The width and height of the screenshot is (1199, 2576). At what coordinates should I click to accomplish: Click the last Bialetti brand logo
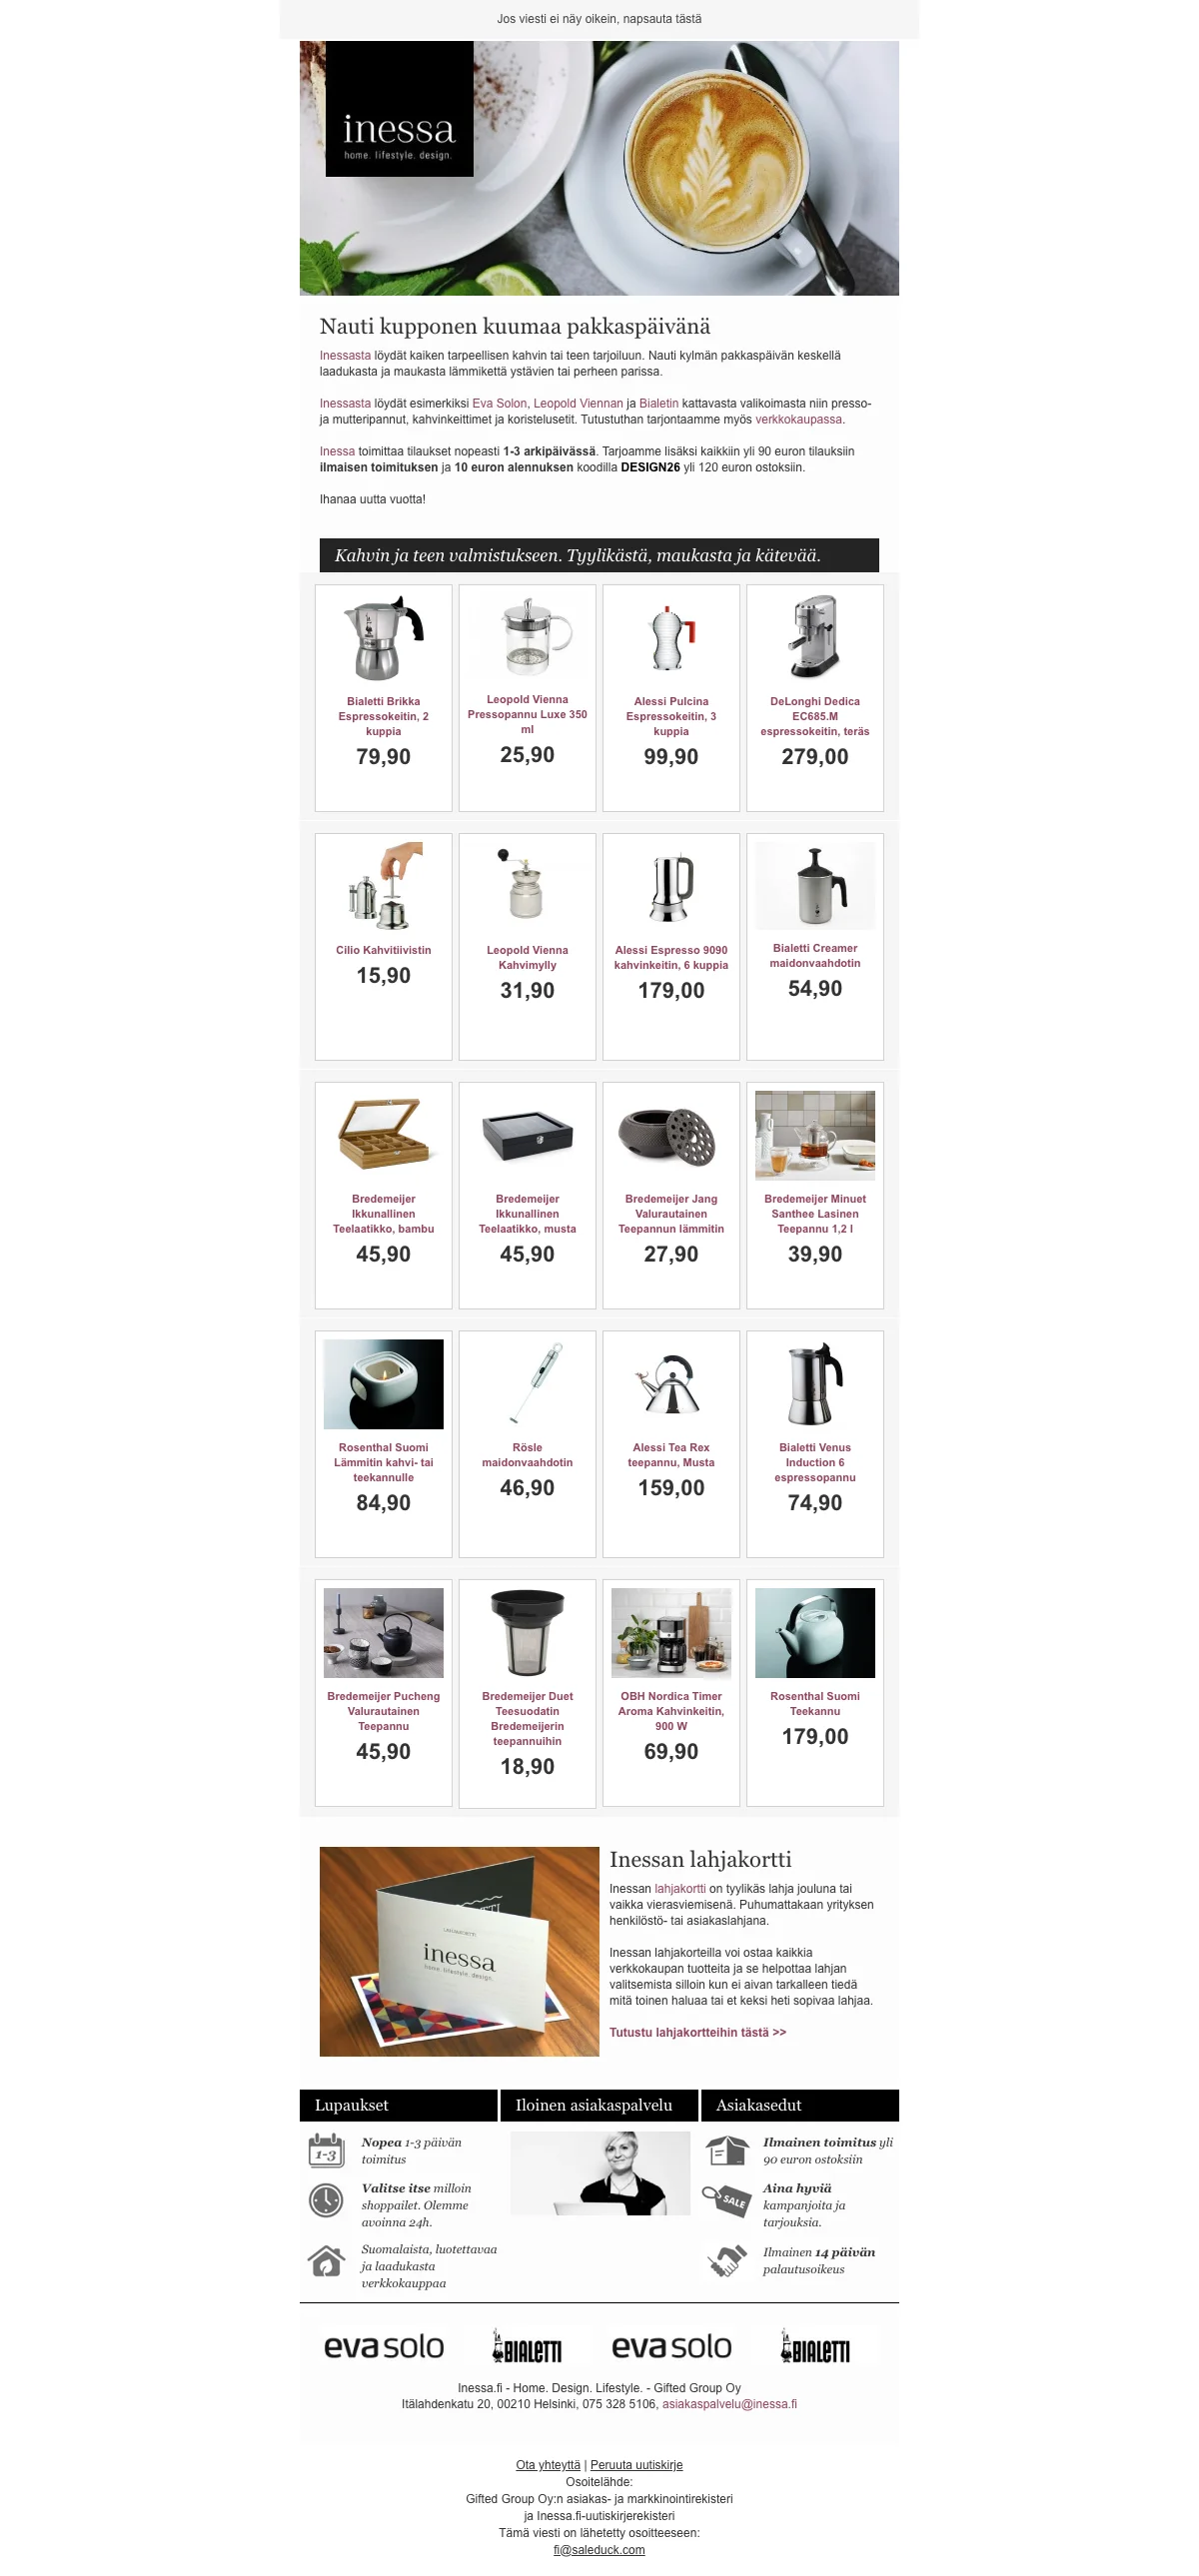point(815,2346)
